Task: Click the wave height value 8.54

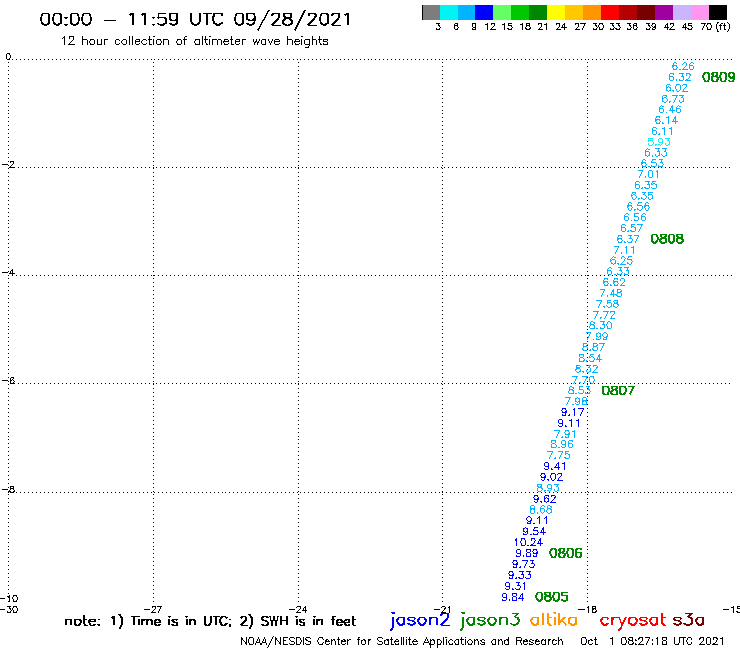Action: [x=590, y=358]
